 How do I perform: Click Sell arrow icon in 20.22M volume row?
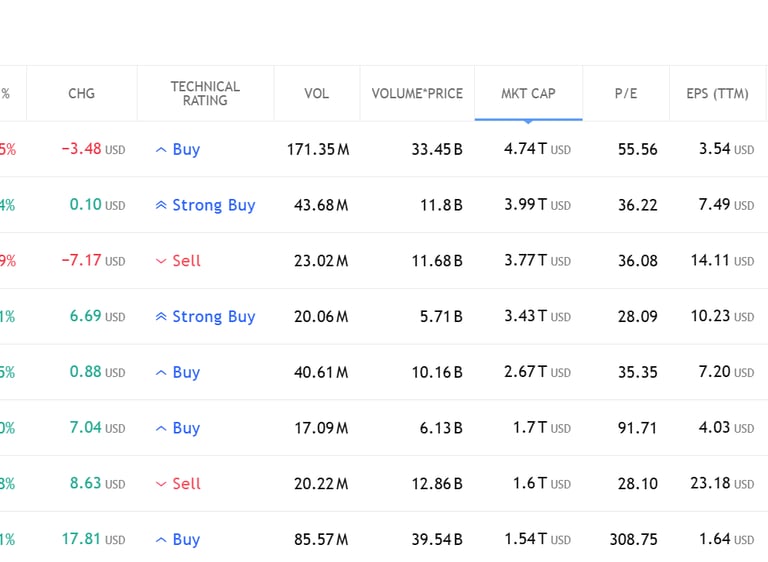pyautogui.click(x=161, y=484)
